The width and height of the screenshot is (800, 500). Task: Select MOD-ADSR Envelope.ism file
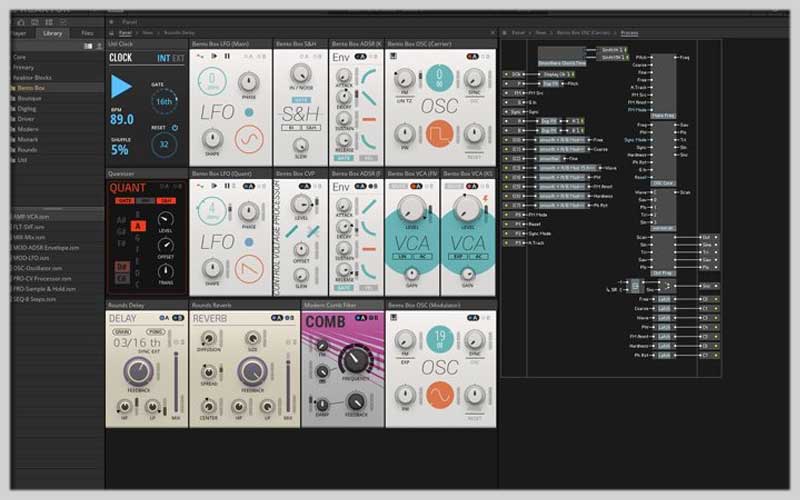[46, 247]
